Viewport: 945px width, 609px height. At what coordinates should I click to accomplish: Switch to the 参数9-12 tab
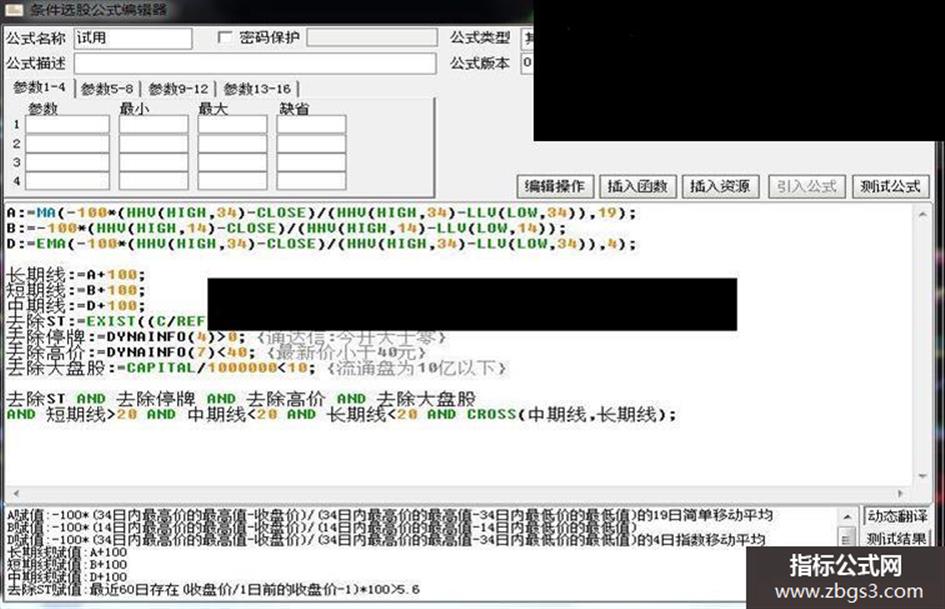coord(178,89)
